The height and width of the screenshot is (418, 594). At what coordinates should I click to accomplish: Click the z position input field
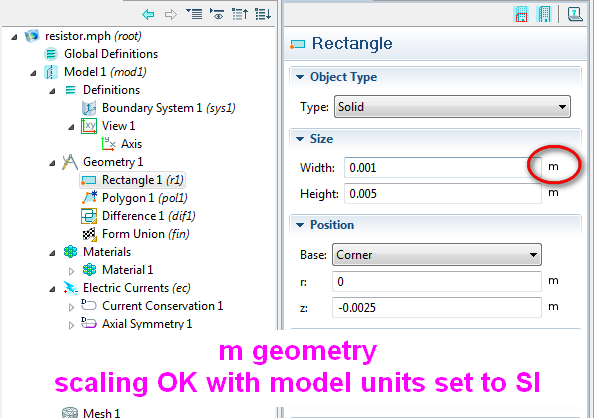pyautogui.click(x=436, y=307)
